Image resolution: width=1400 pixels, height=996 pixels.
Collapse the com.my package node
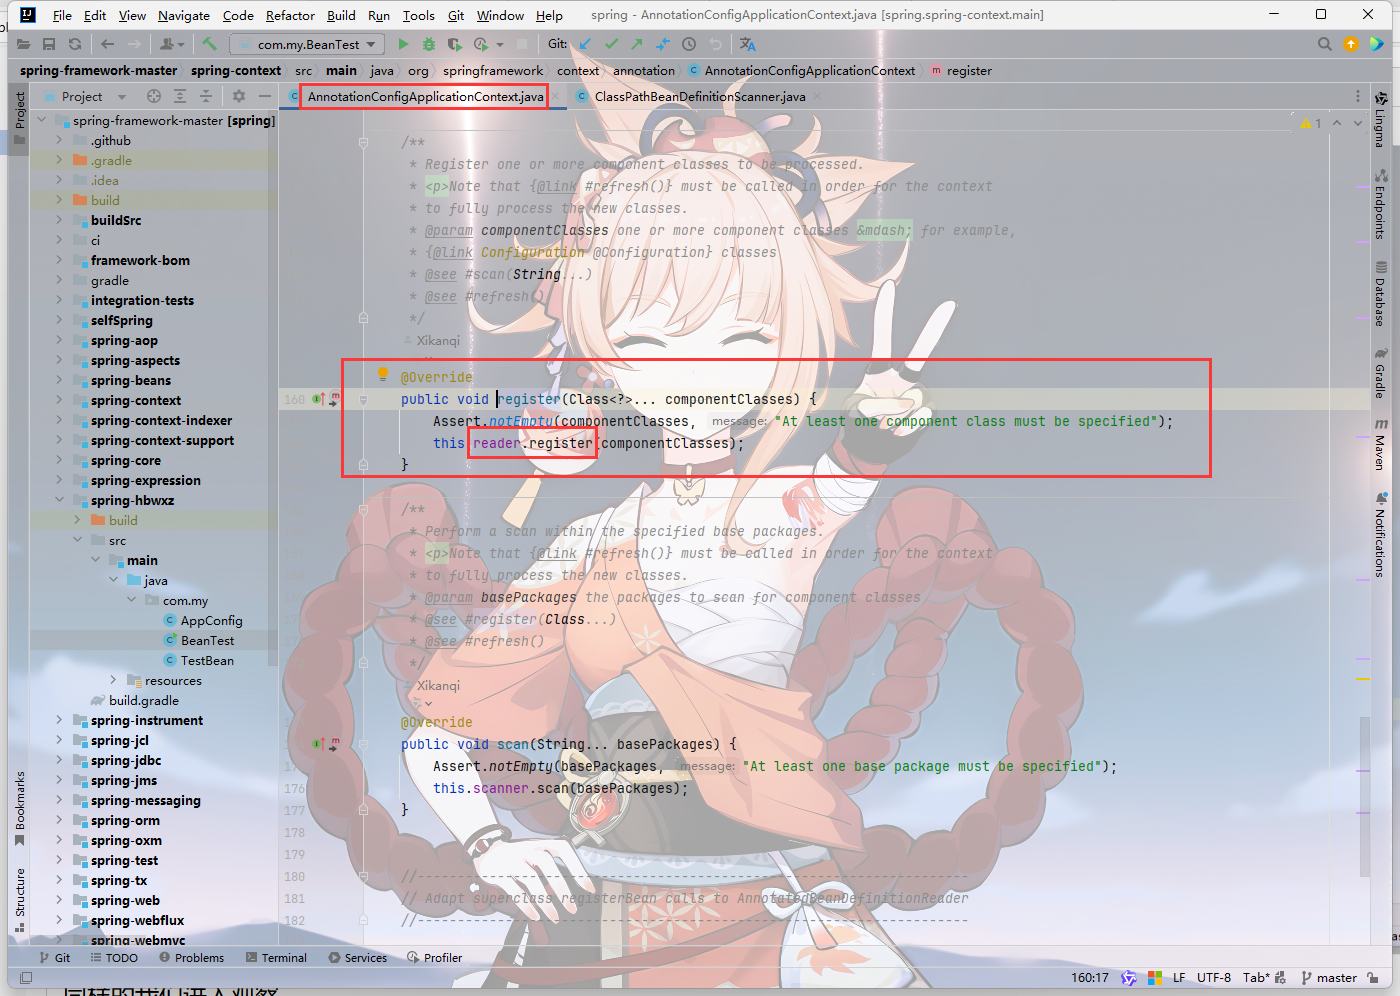(x=131, y=600)
